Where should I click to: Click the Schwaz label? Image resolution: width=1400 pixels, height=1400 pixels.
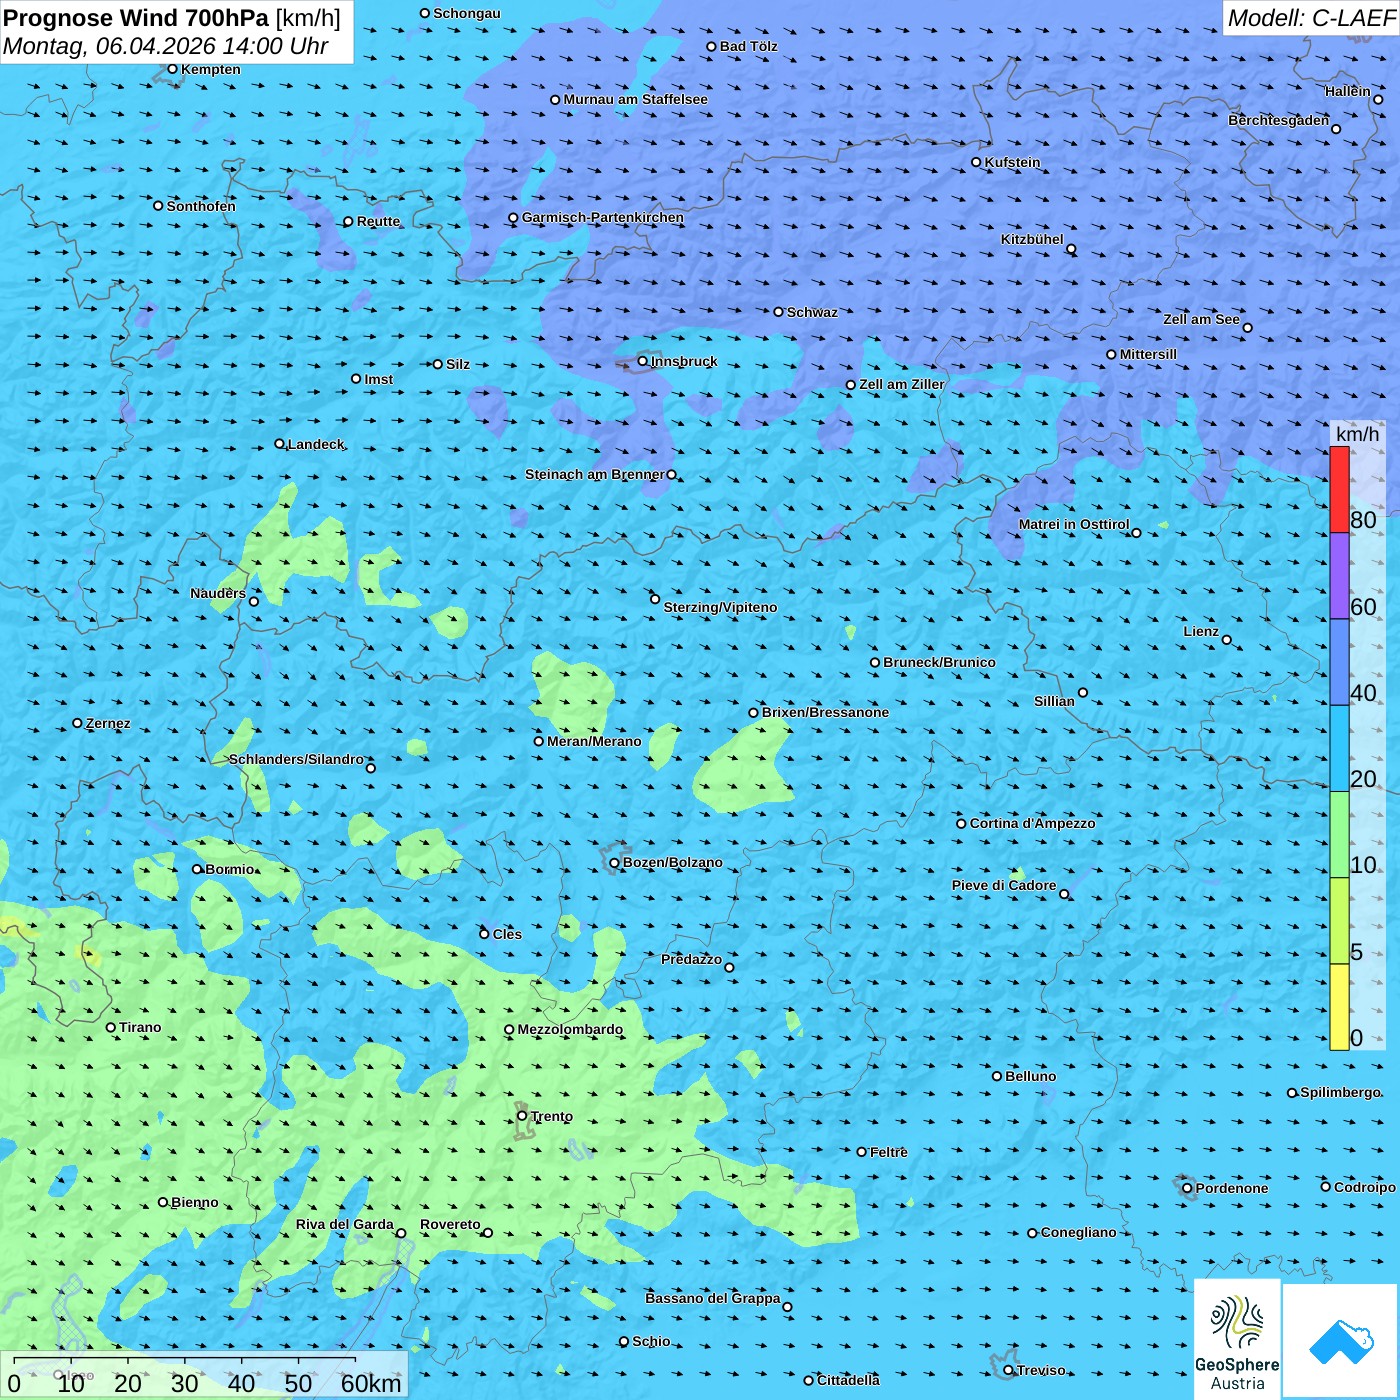(x=812, y=312)
